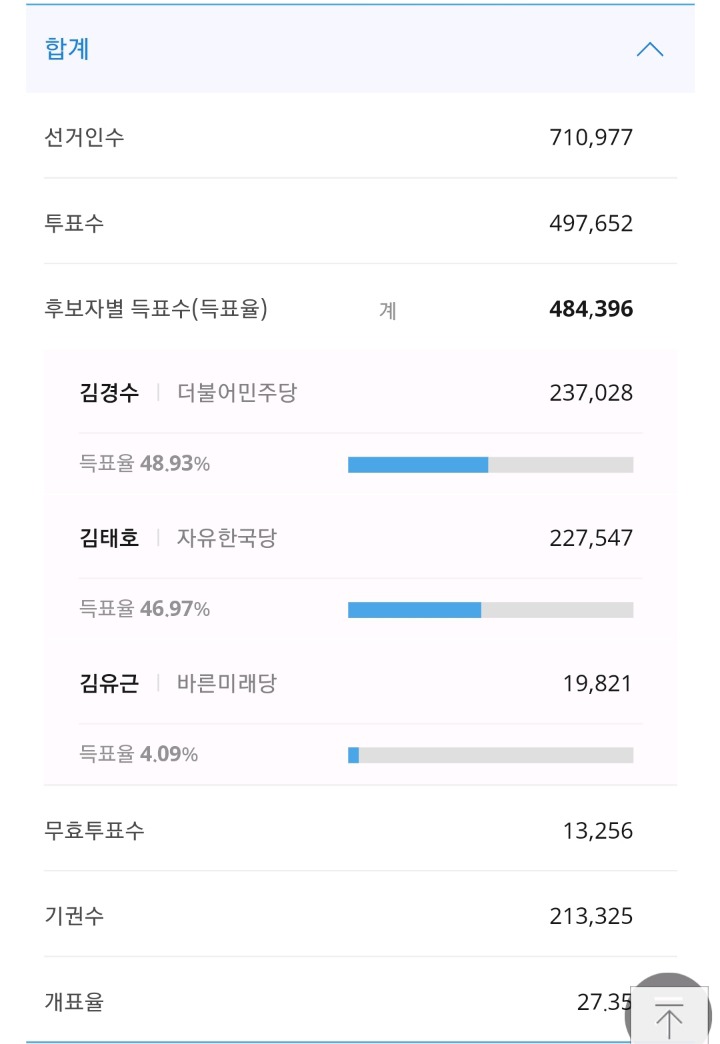Click 김경수's 48.93% vote progress bar
The height and width of the screenshot is (1044, 720).
[x=490, y=463]
